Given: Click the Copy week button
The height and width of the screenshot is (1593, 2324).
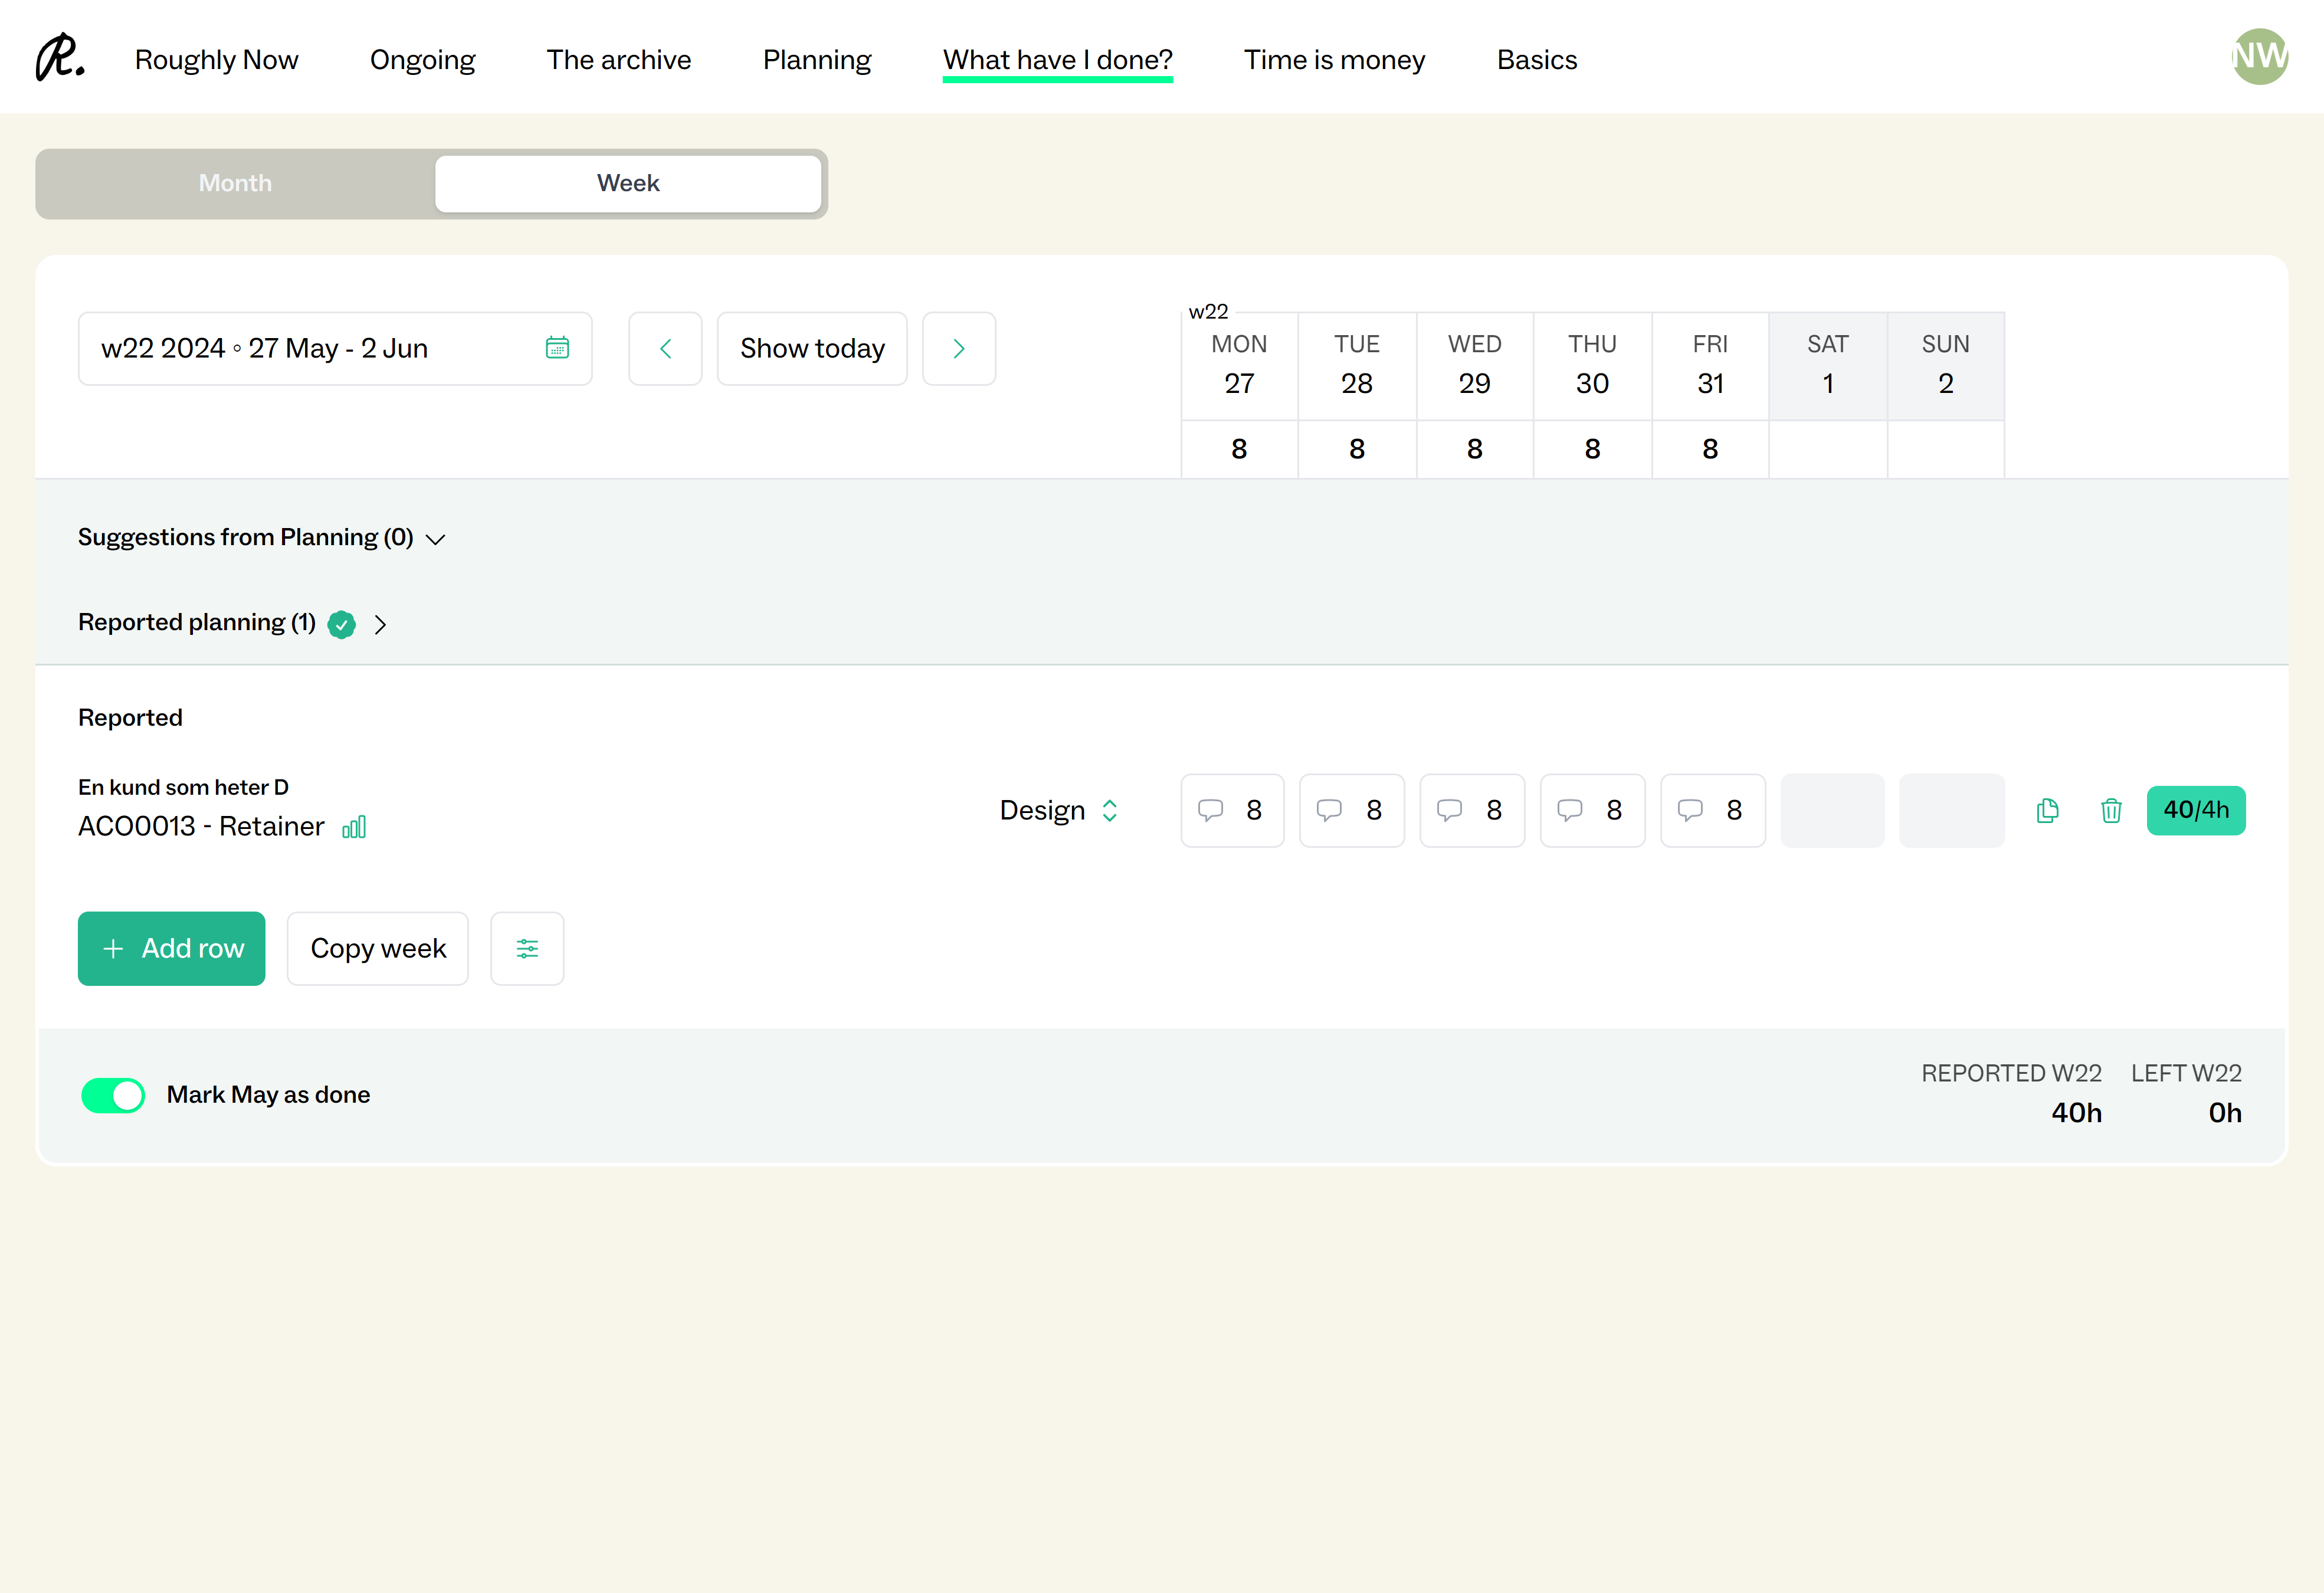Looking at the screenshot, I should tap(378, 948).
